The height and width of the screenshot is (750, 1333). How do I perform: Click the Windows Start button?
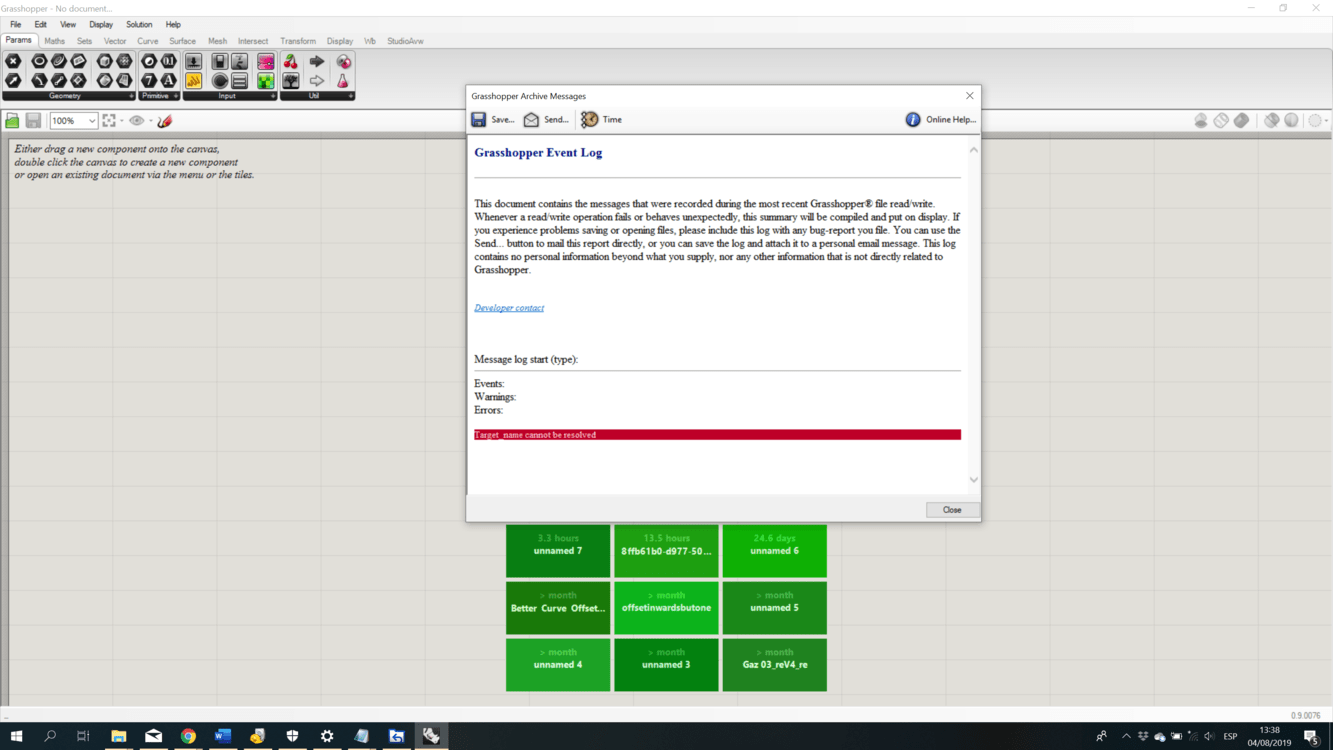16,736
